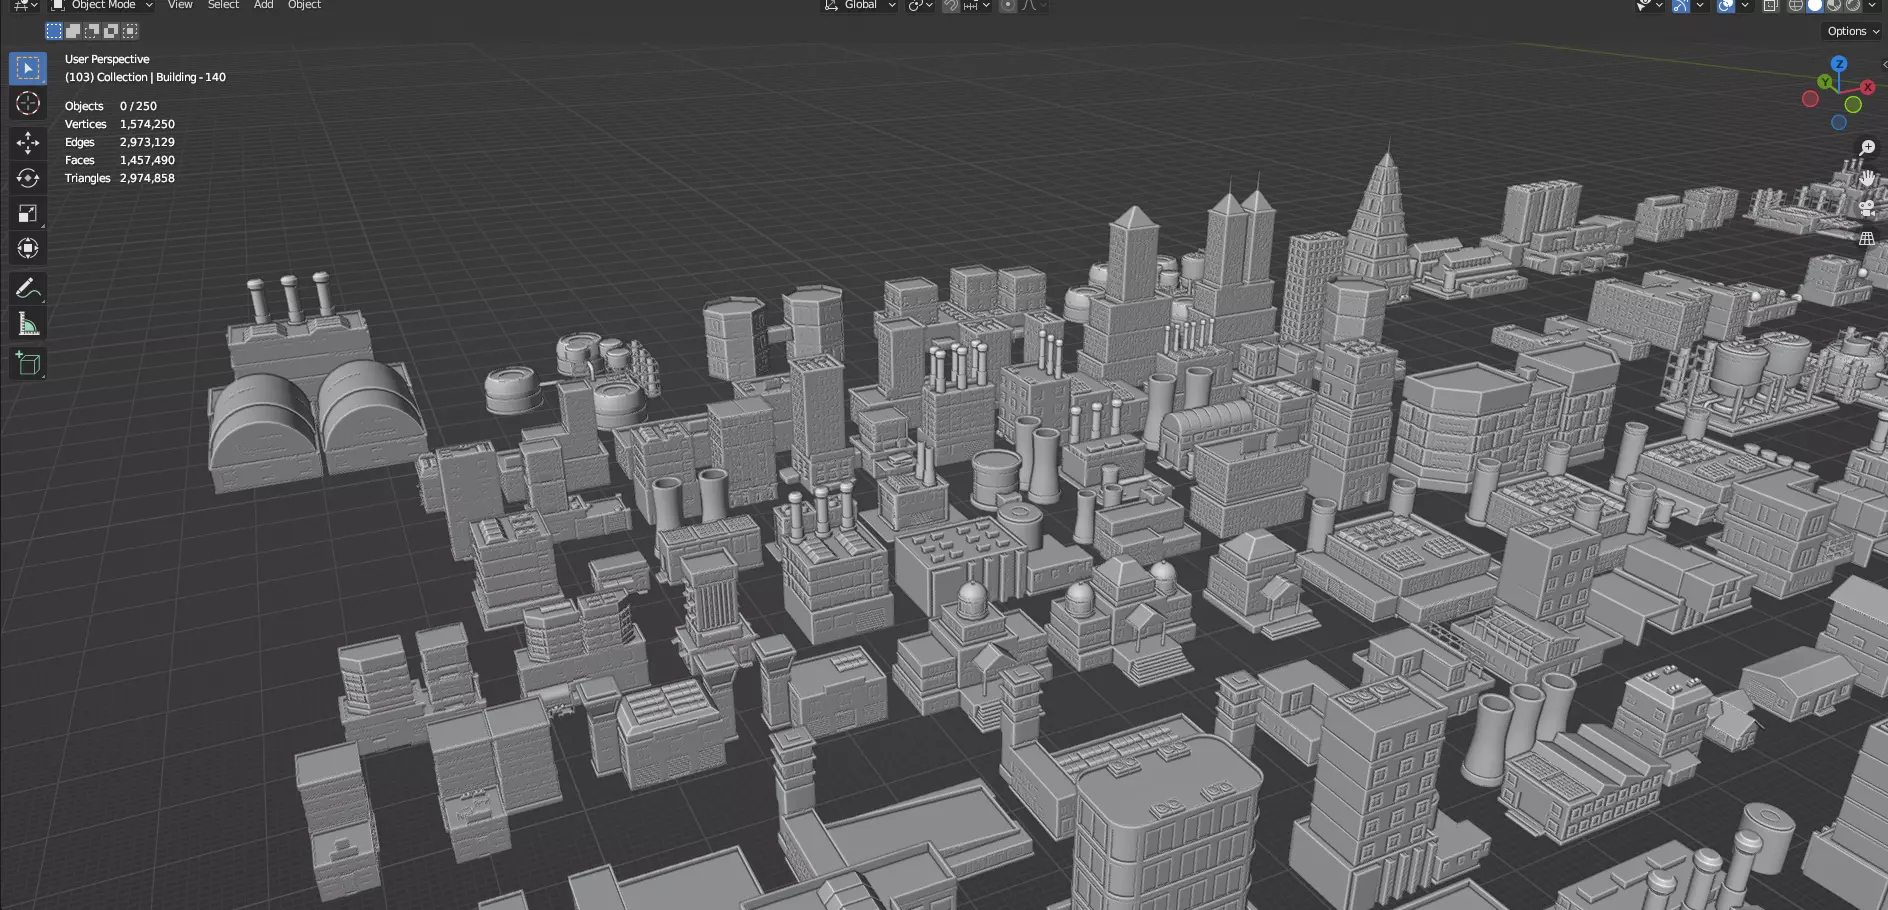
Task: Click the zoom magnifier viewport icon
Action: click(1867, 148)
